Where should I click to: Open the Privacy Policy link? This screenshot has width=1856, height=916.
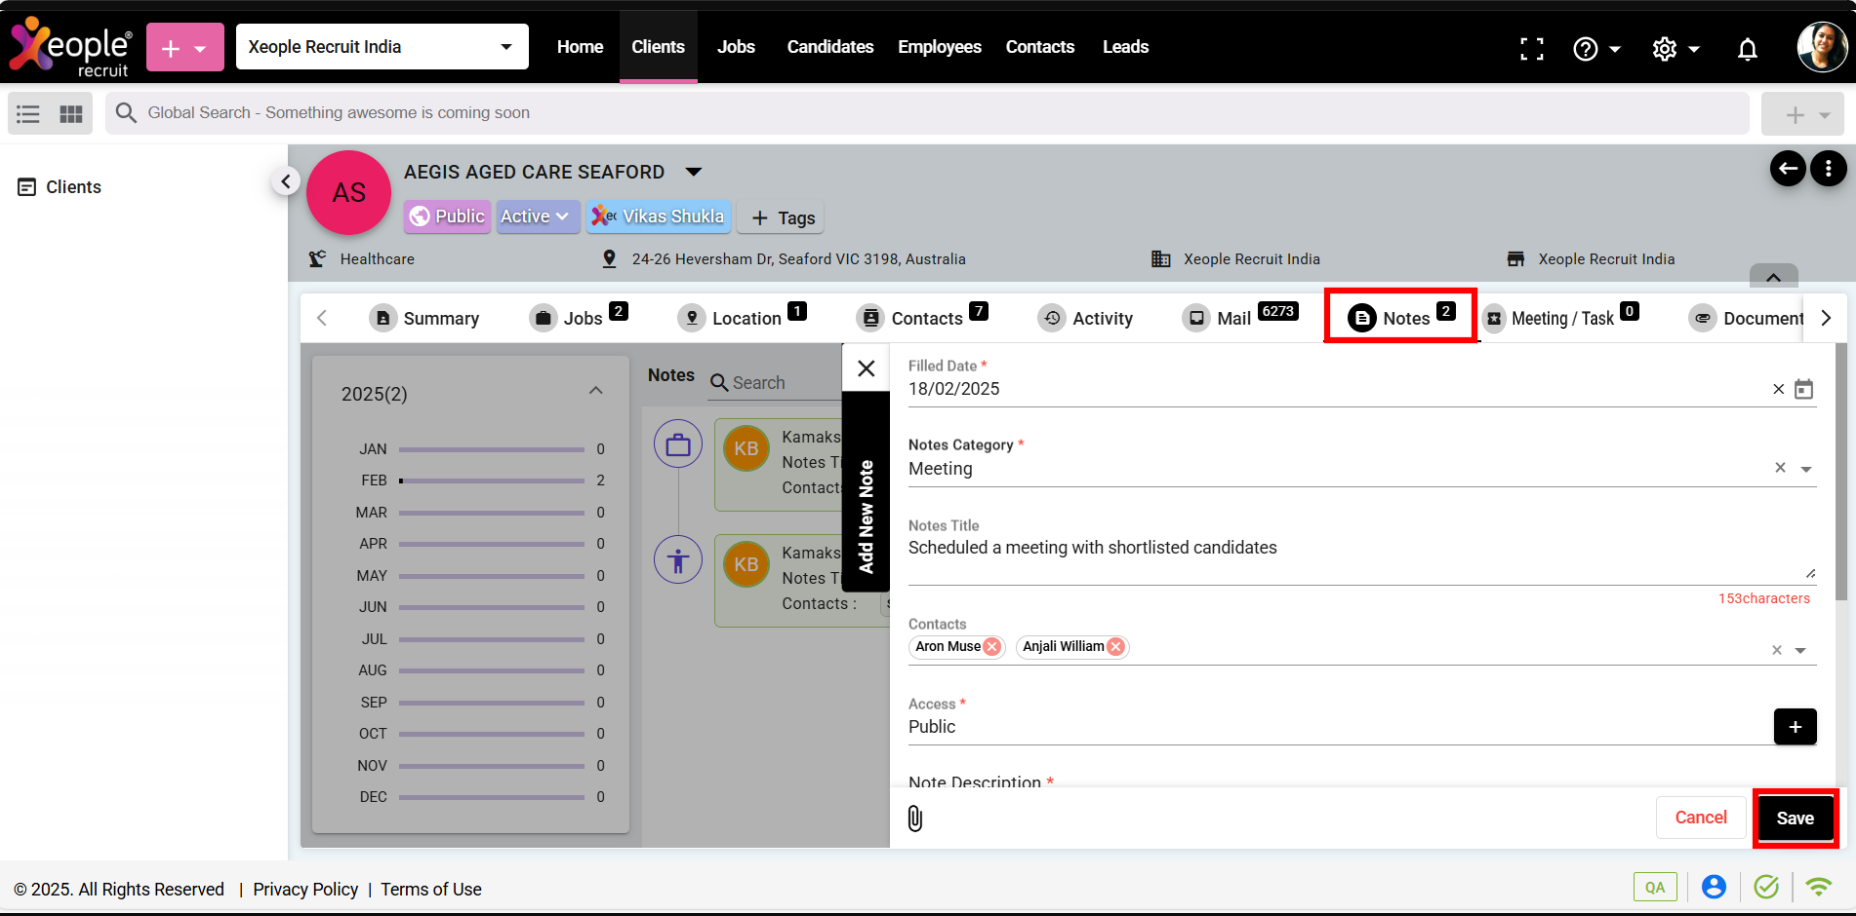coord(305,889)
